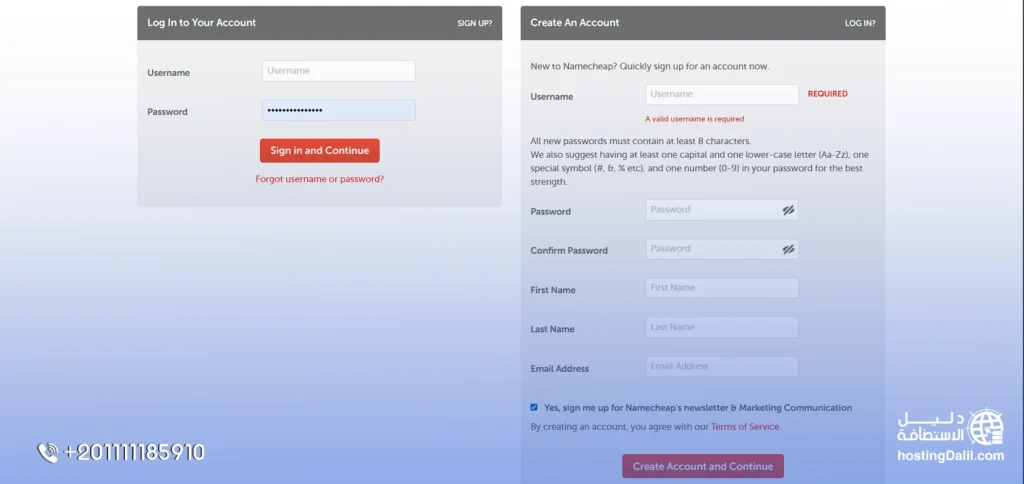Viewport: 1024px width, 484px height.
Task: Focus the First Name input field
Action: [721, 288]
